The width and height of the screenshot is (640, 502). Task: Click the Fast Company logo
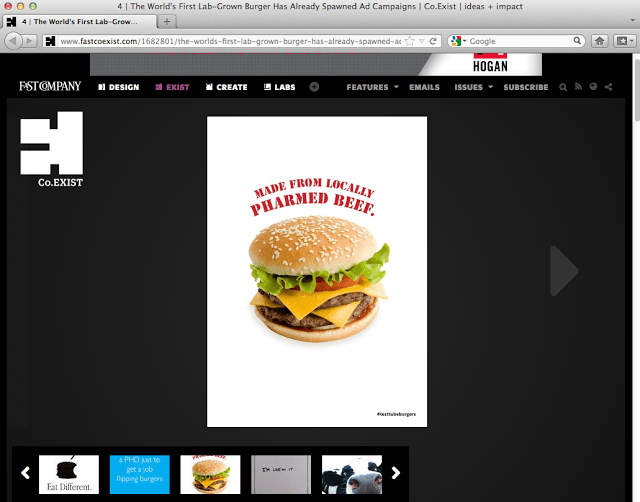click(x=51, y=87)
